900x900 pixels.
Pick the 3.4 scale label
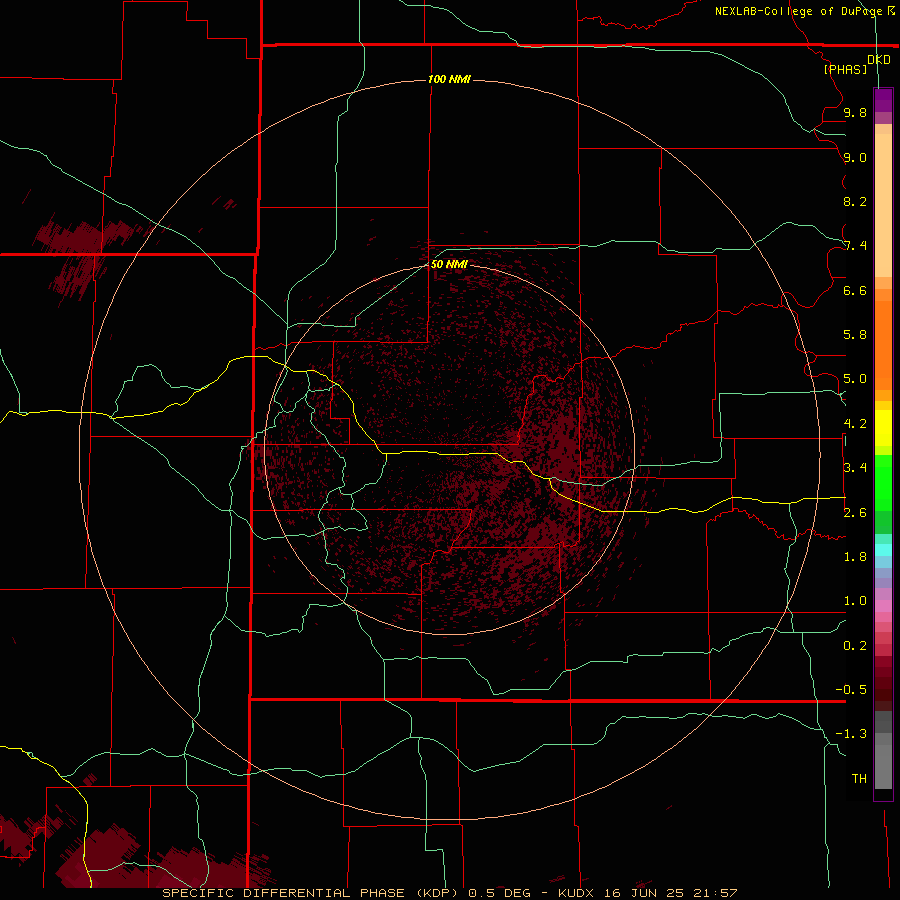click(855, 468)
